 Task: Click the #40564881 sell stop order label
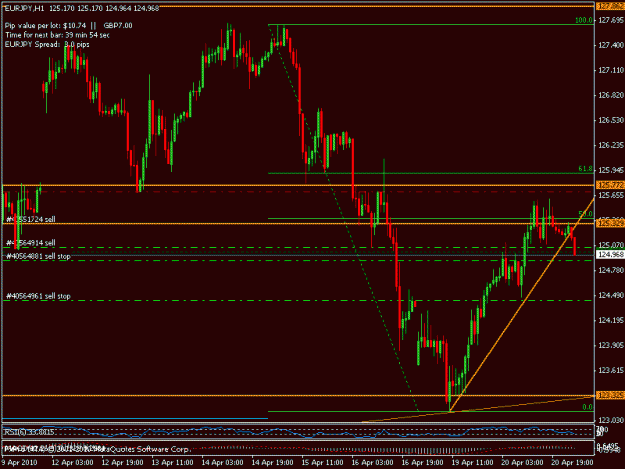(x=38, y=256)
